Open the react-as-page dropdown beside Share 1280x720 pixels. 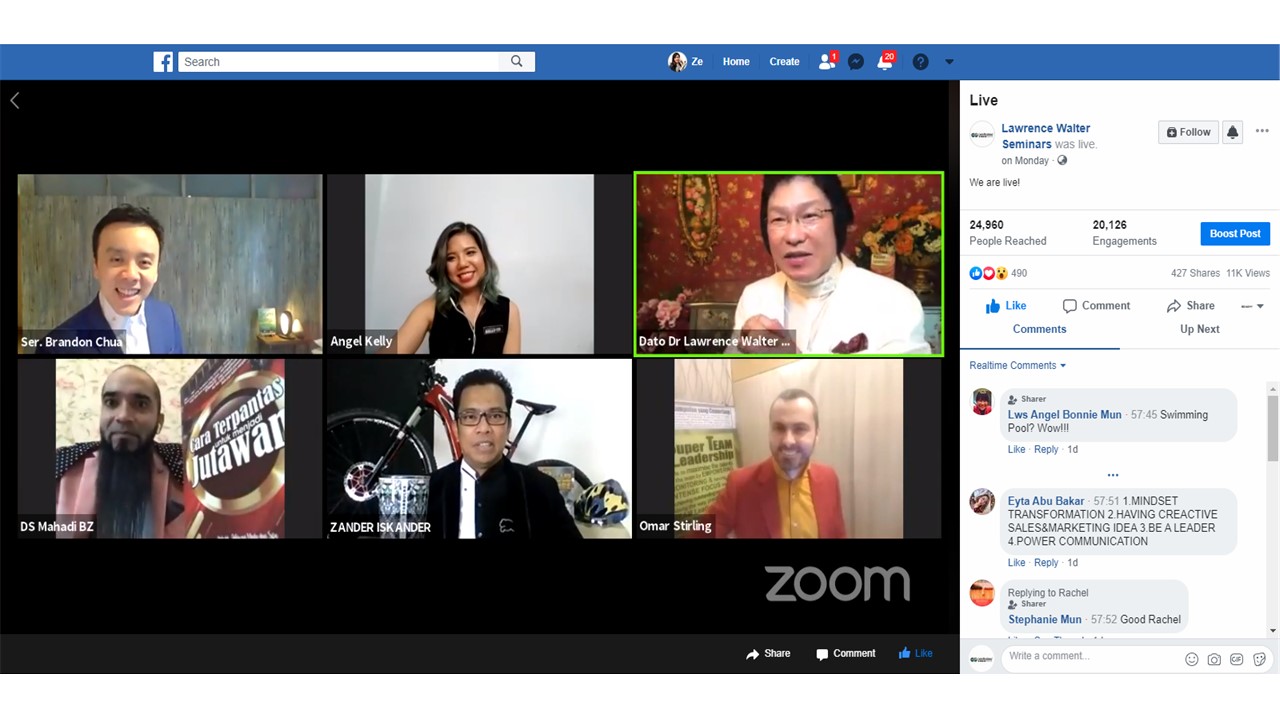(1253, 306)
